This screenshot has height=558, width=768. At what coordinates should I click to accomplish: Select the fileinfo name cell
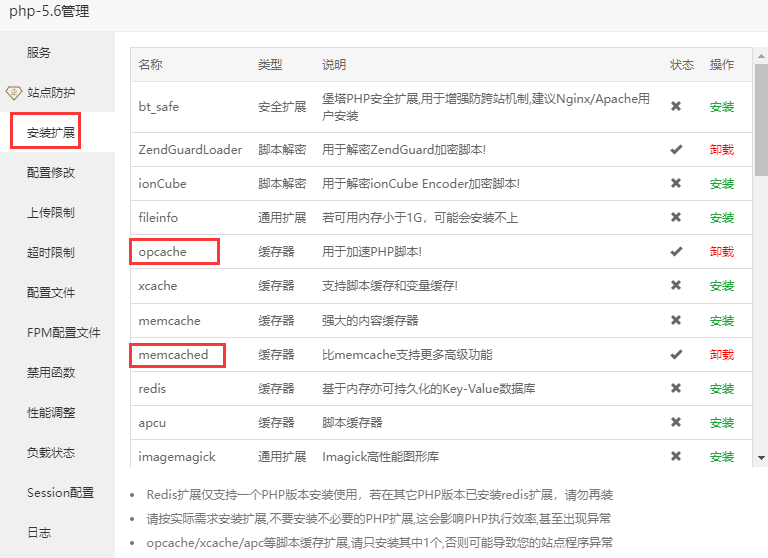pyautogui.click(x=158, y=218)
